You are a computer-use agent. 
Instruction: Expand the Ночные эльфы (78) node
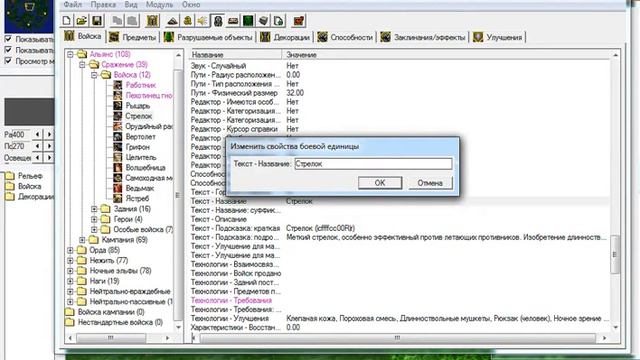click(70, 271)
